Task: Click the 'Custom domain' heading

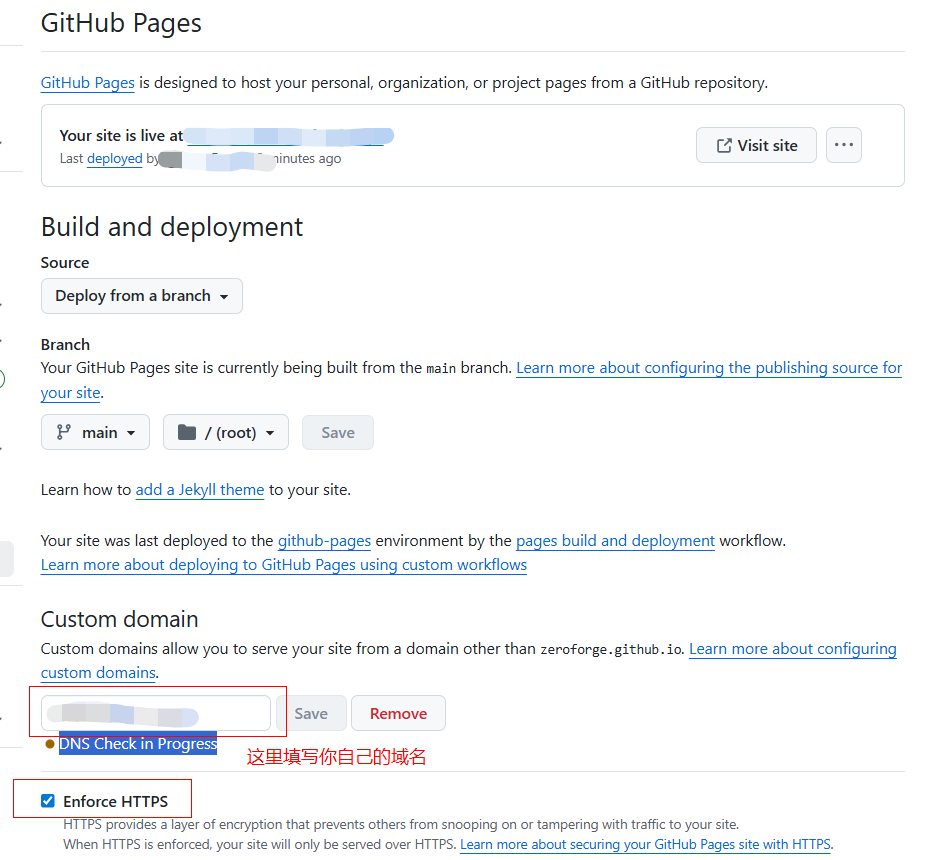Action: click(119, 619)
